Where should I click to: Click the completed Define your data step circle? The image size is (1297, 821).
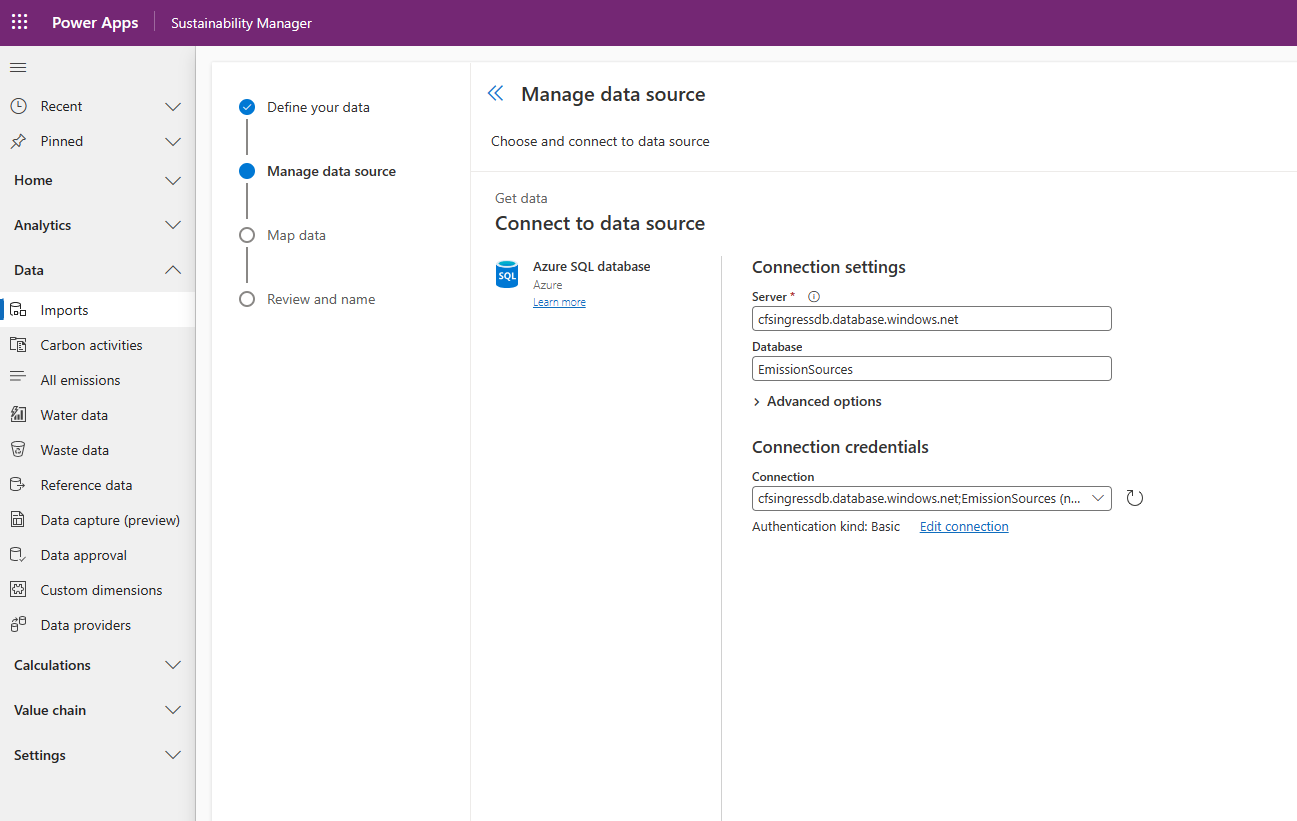click(247, 107)
